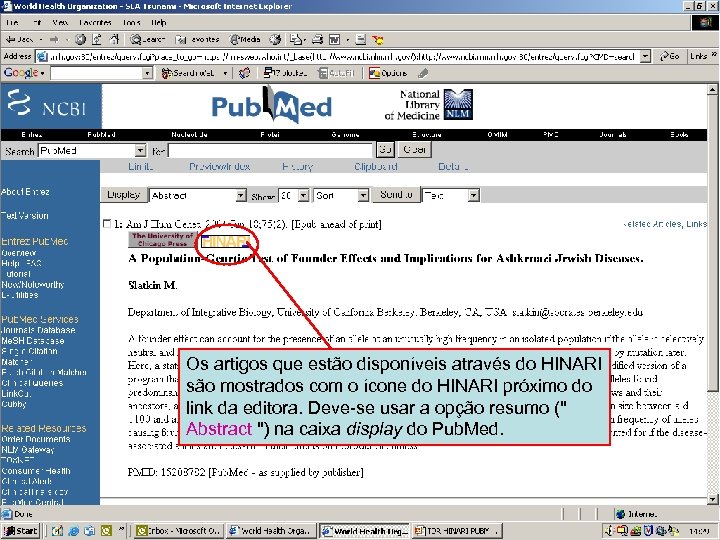
Task: Click the Display button
Action: pos(123,195)
